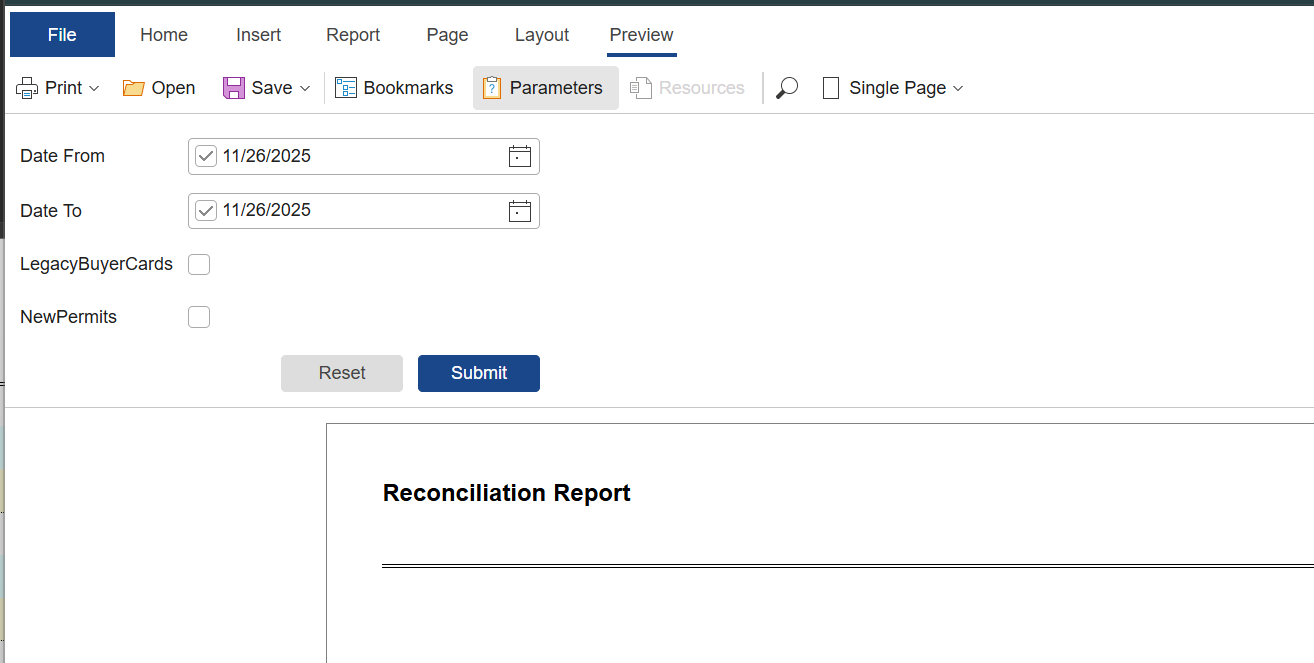Reset the parameter values

pos(341,373)
